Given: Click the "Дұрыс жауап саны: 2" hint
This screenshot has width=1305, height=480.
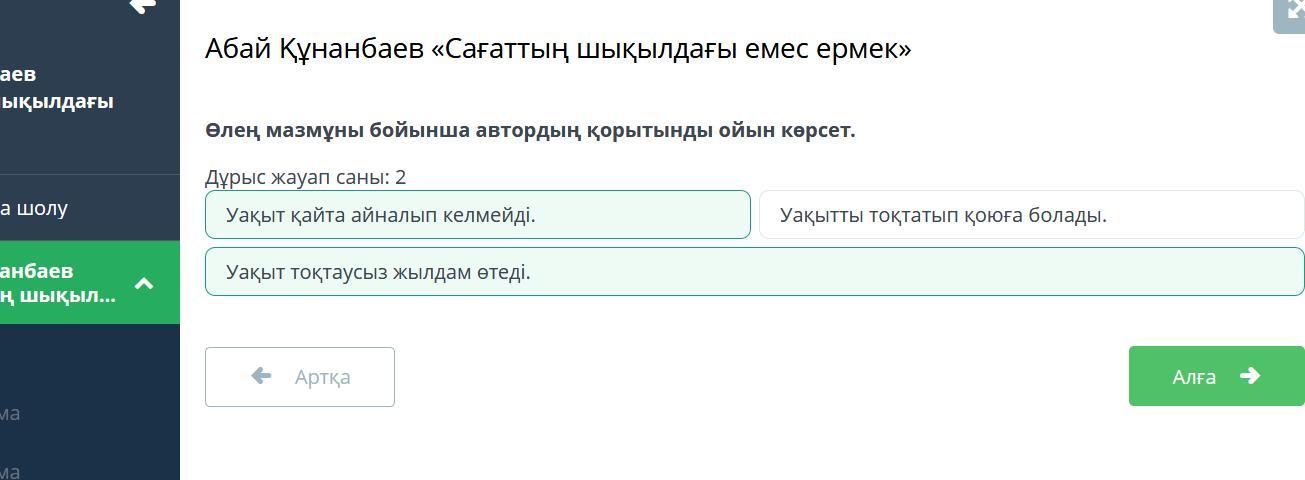Looking at the screenshot, I should tap(305, 177).
